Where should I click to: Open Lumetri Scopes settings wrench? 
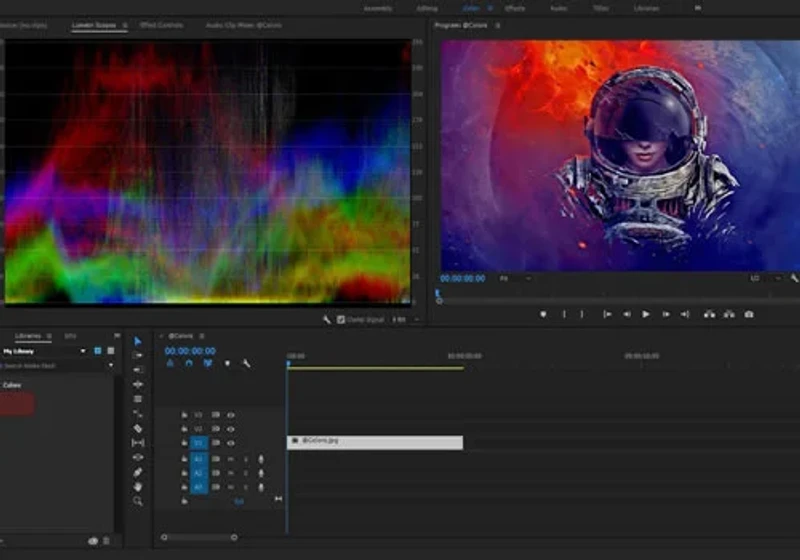[327, 320]
